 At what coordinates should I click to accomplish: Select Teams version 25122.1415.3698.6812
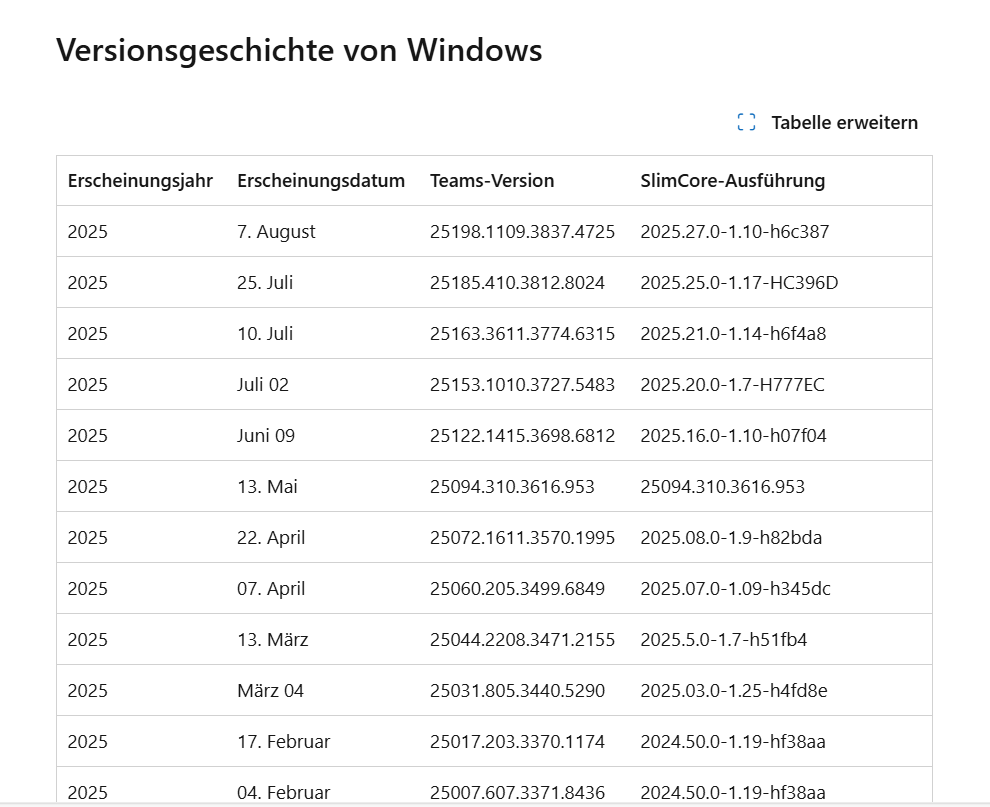pyautogui.click(x=522, y=436)
